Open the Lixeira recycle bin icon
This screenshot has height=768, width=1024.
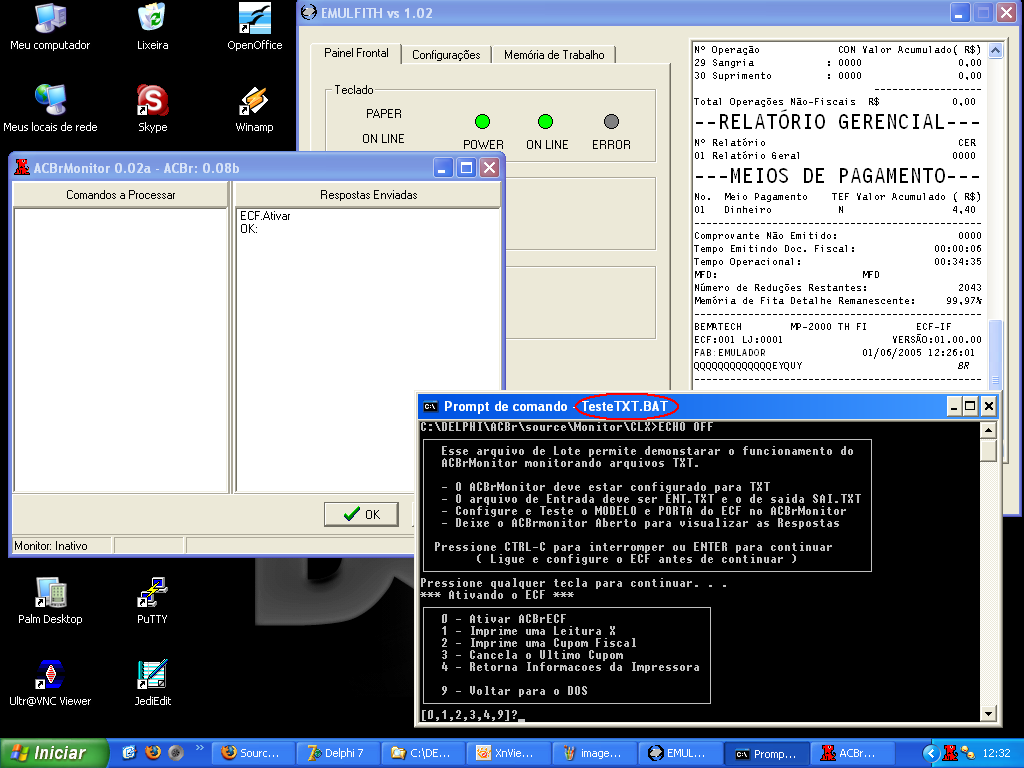coord(152,19)
